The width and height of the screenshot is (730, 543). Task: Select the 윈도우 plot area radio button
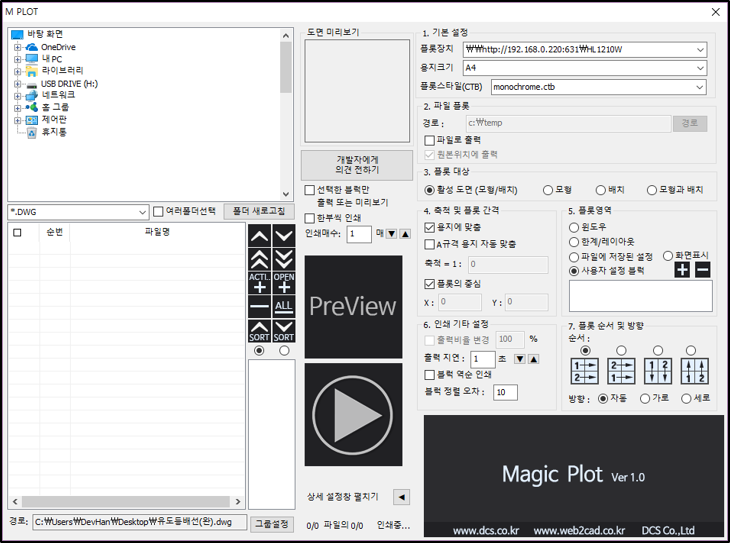pos(574,227)
